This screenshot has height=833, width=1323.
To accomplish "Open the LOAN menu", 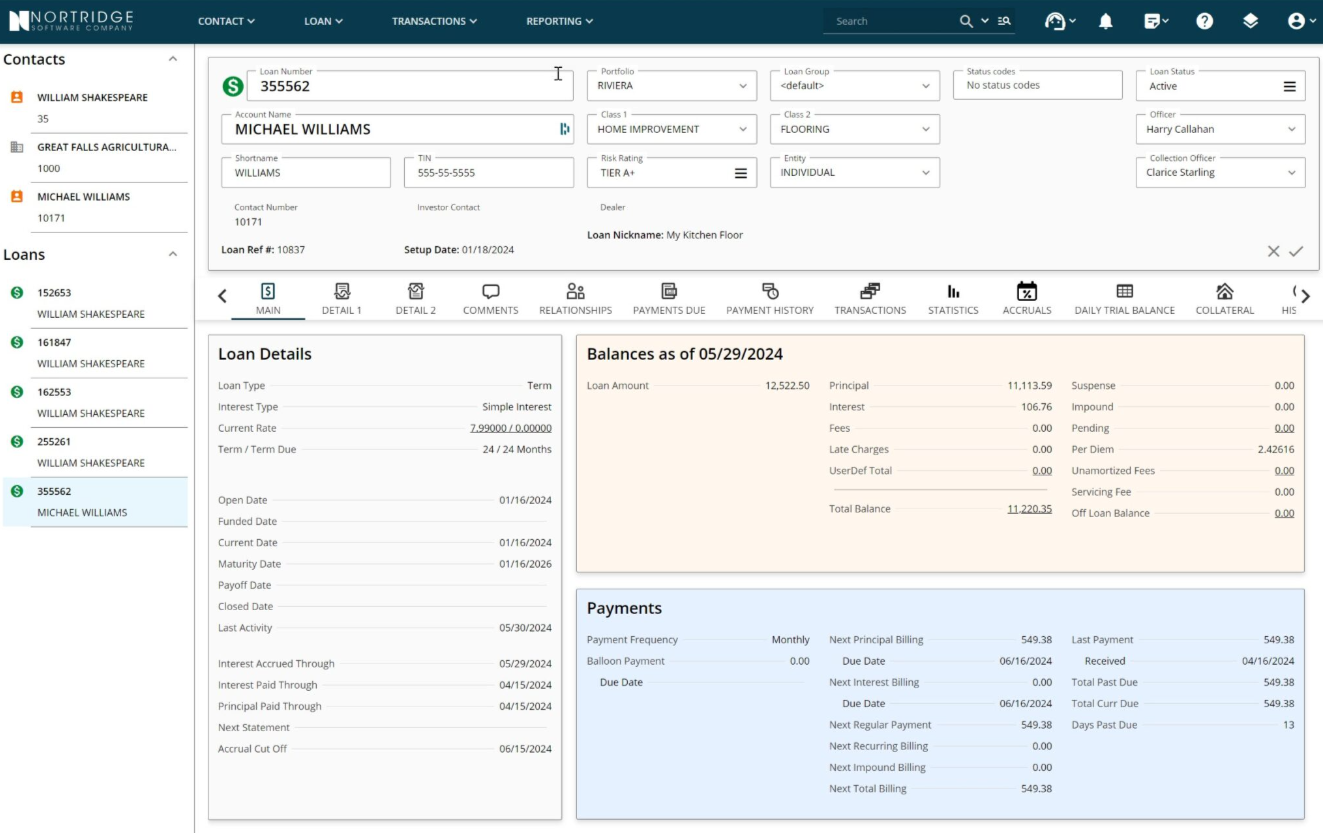I will (322, 20).
